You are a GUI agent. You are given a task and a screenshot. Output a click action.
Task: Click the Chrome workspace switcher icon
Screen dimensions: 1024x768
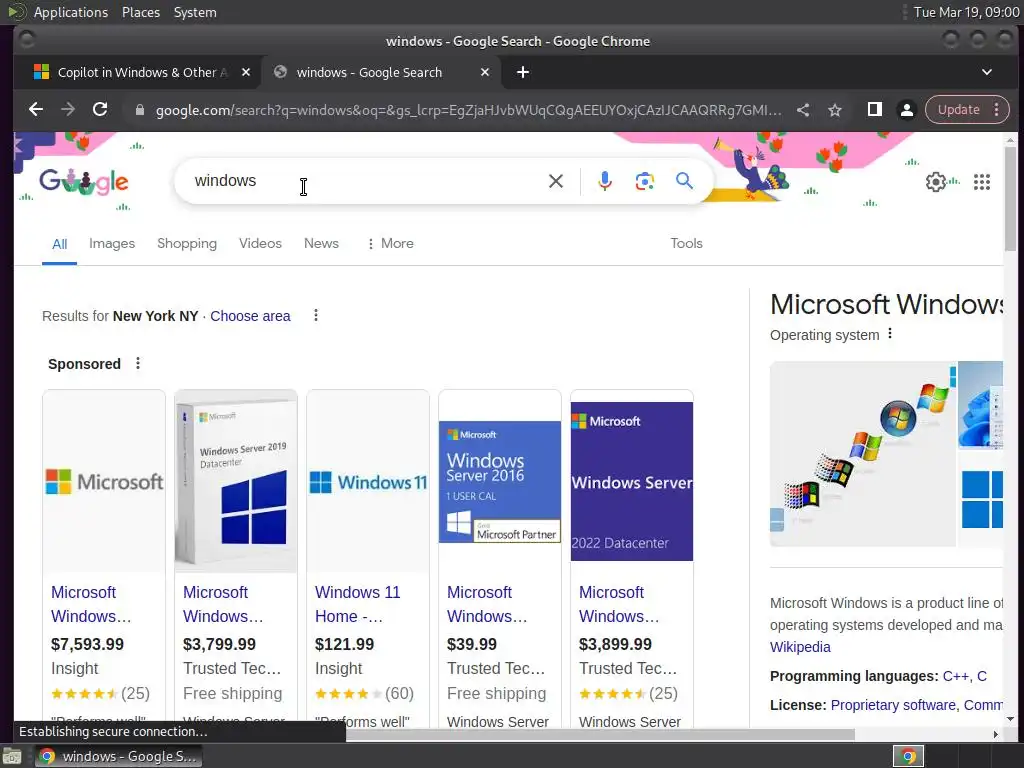pos(908,756)
